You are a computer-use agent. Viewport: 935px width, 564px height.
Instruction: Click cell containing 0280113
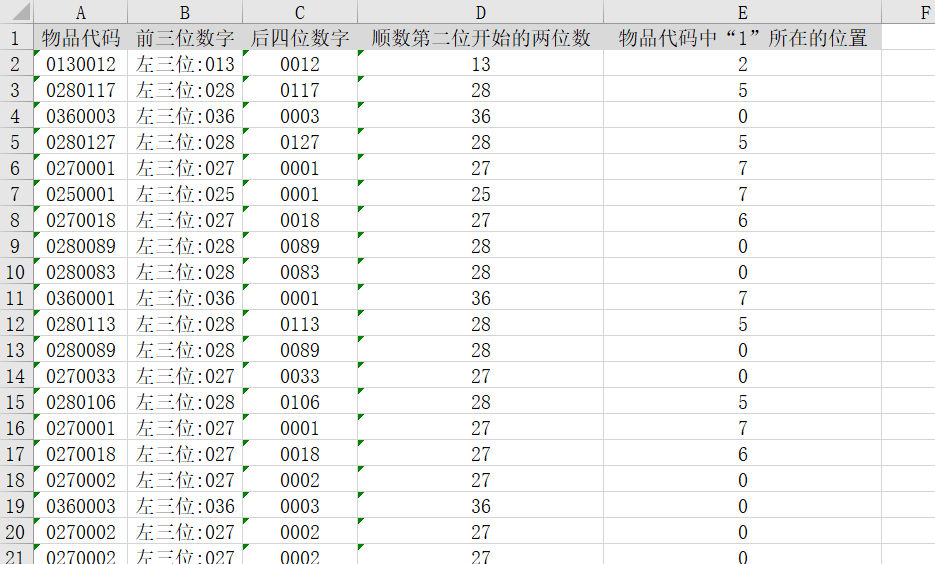[x=81, y=323]
